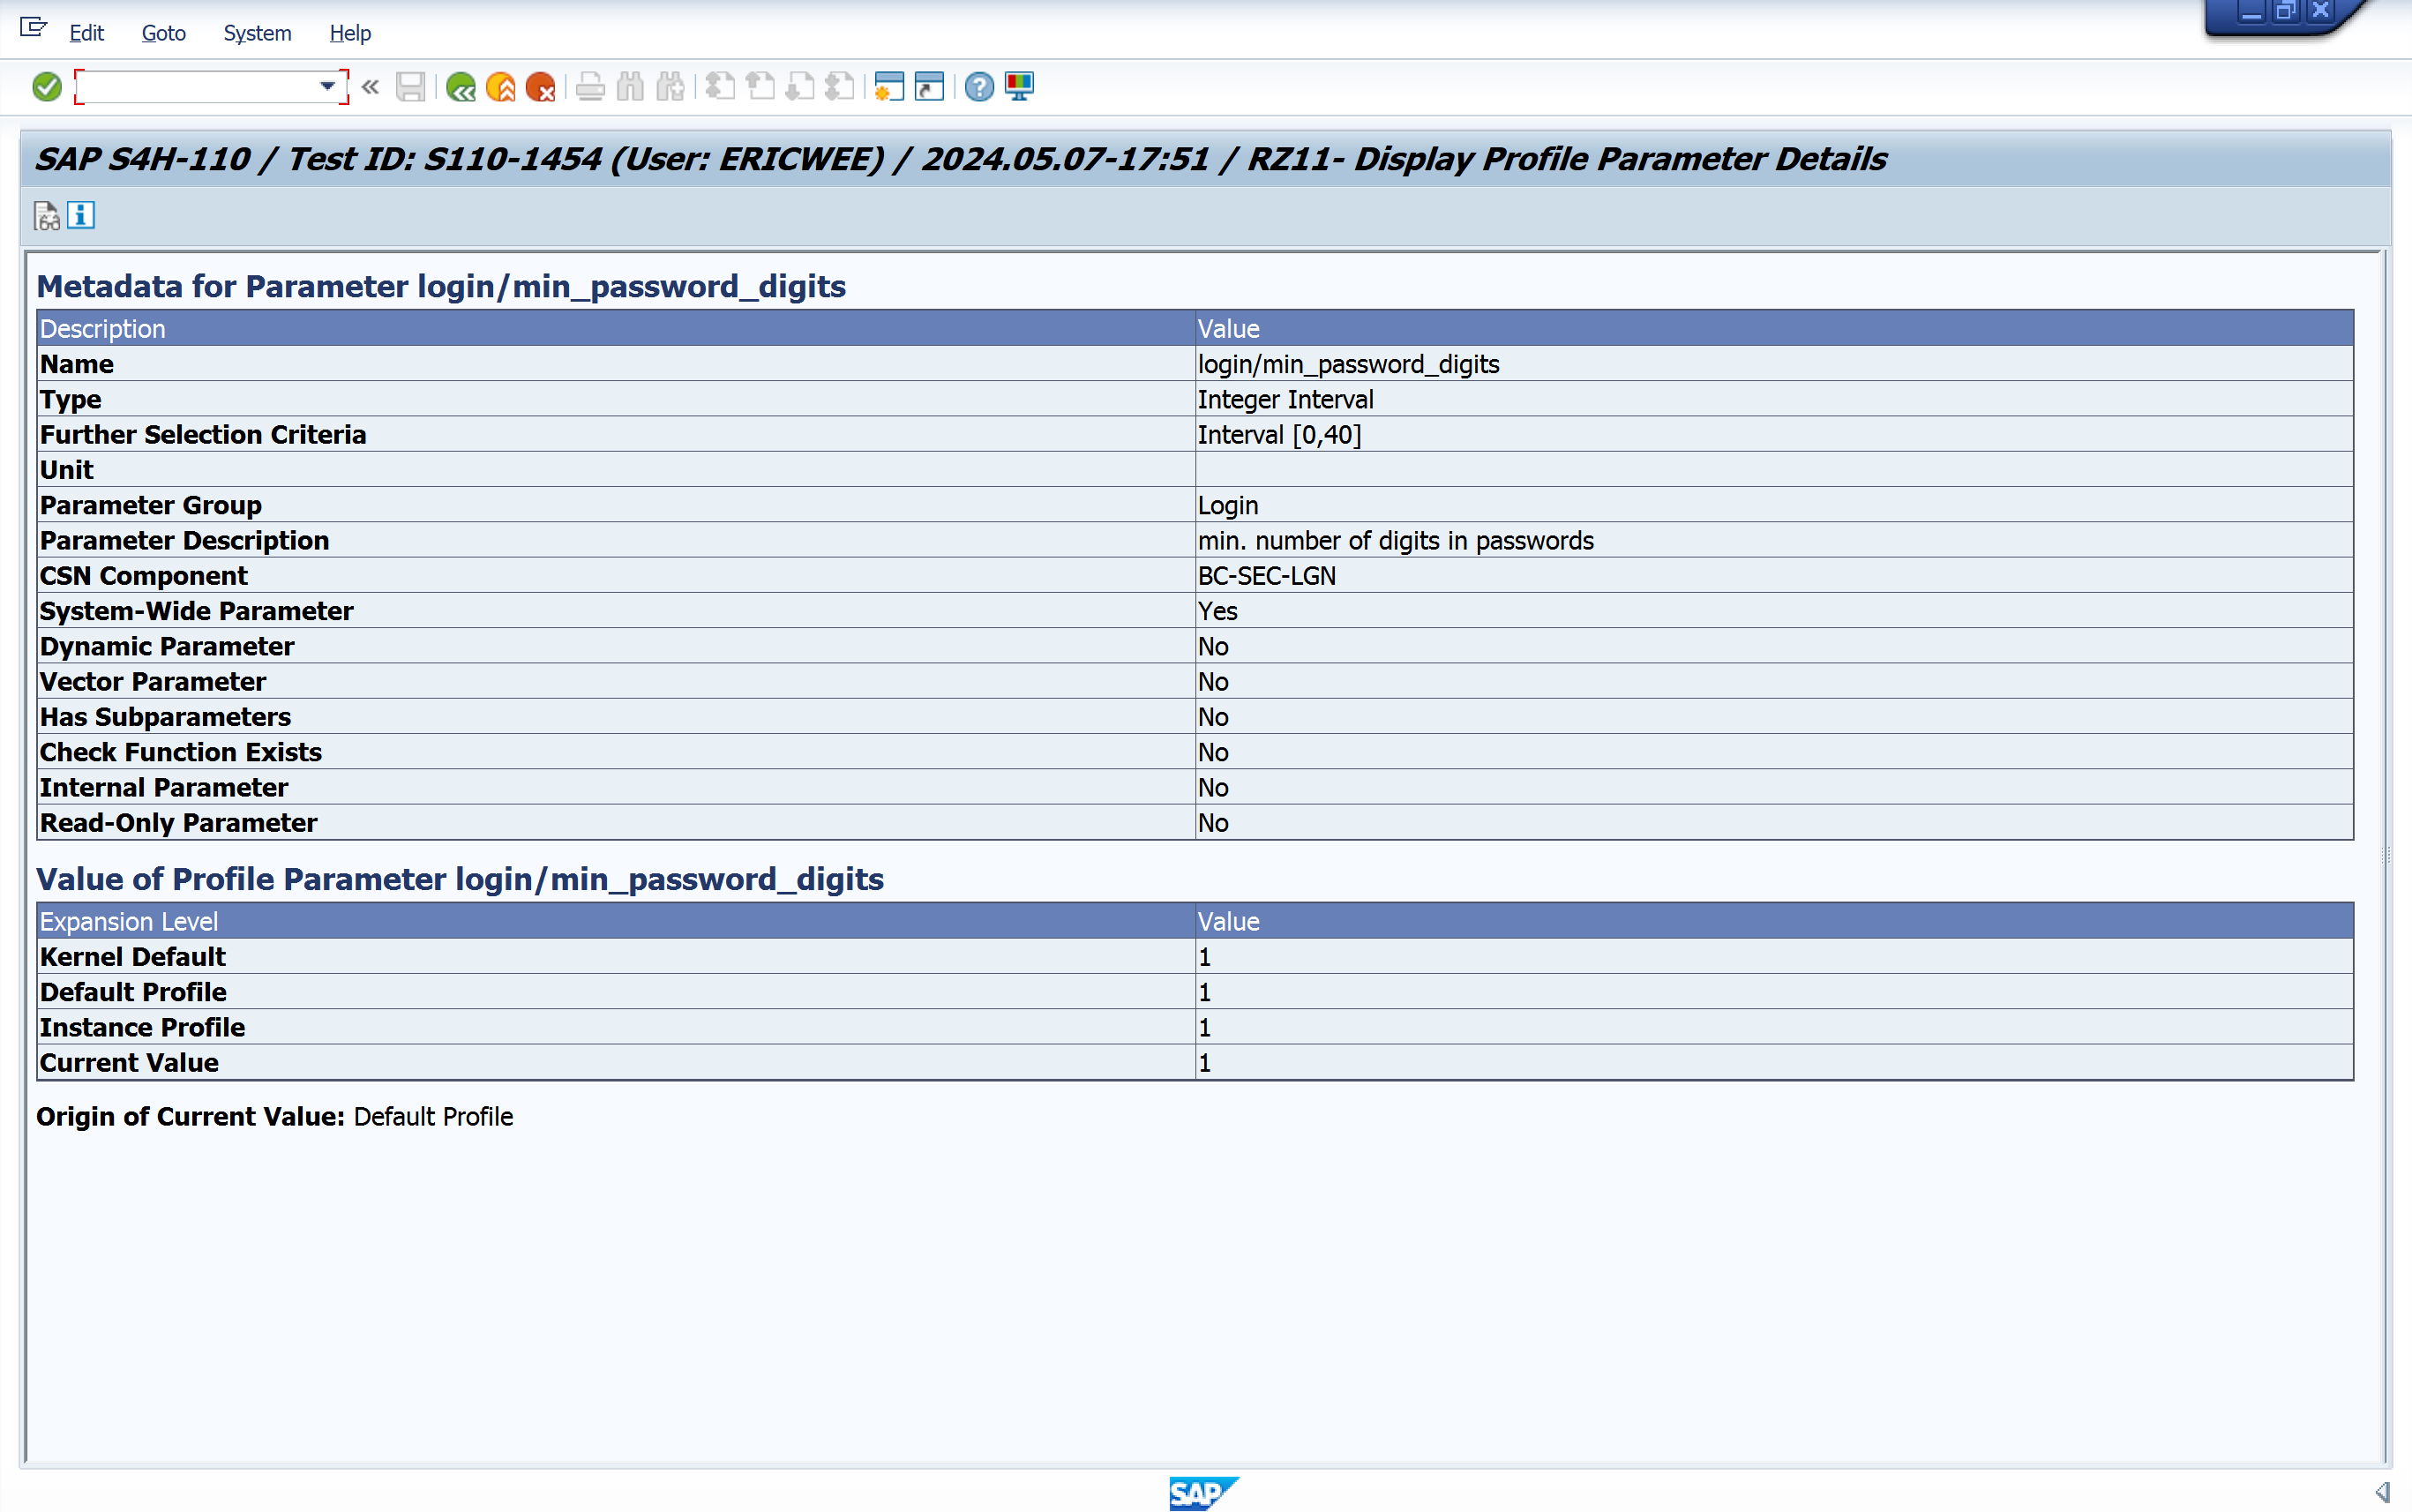Image resolution: width=2412 pixels, height=1512 pixels.
Task: Click the red Cancel icon
Action: [x=541, y=87]
